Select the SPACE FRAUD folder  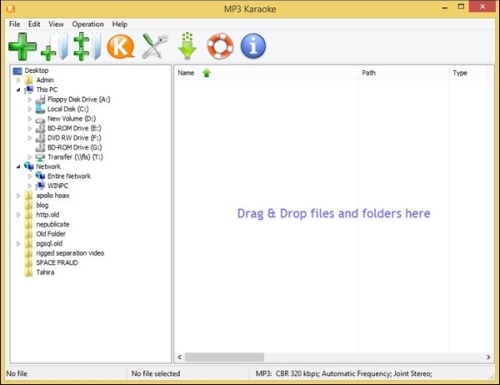point(57,263)
